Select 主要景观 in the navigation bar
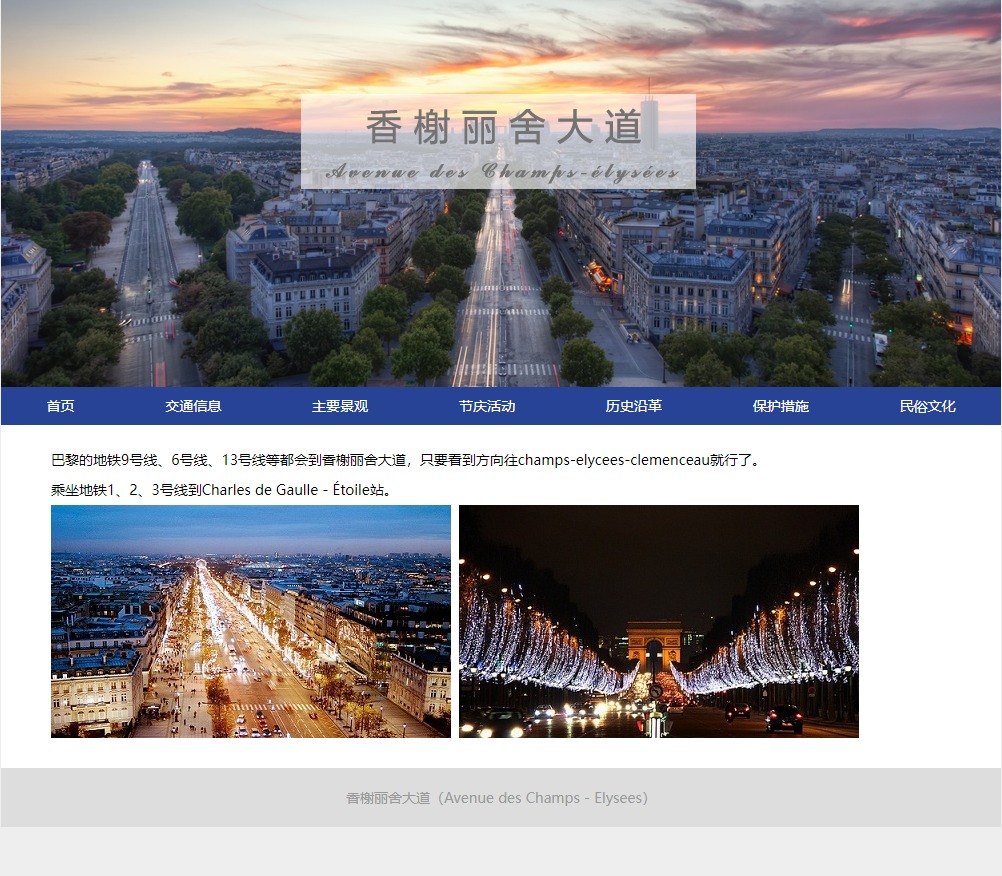This screenshot has height=876, width=1002. pos(340,406)
